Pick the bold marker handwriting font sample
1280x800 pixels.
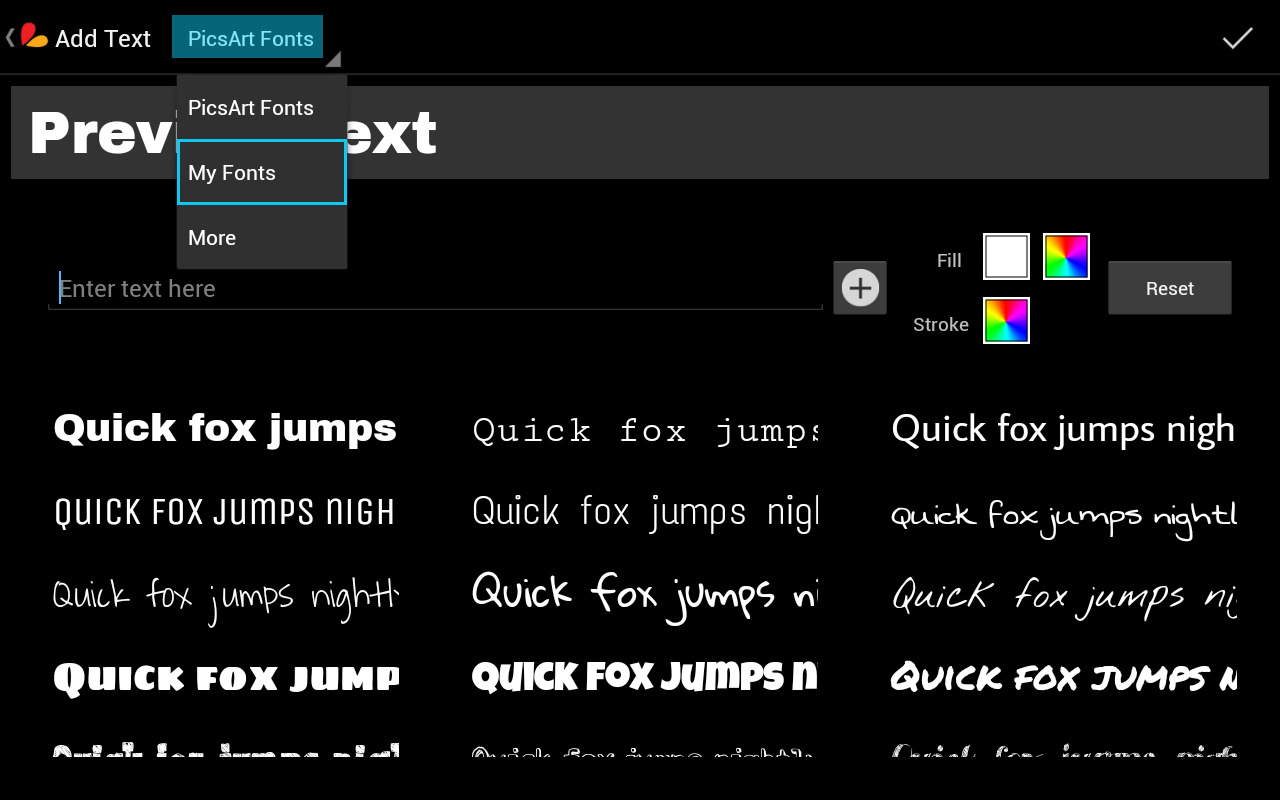tap(645, 596)
